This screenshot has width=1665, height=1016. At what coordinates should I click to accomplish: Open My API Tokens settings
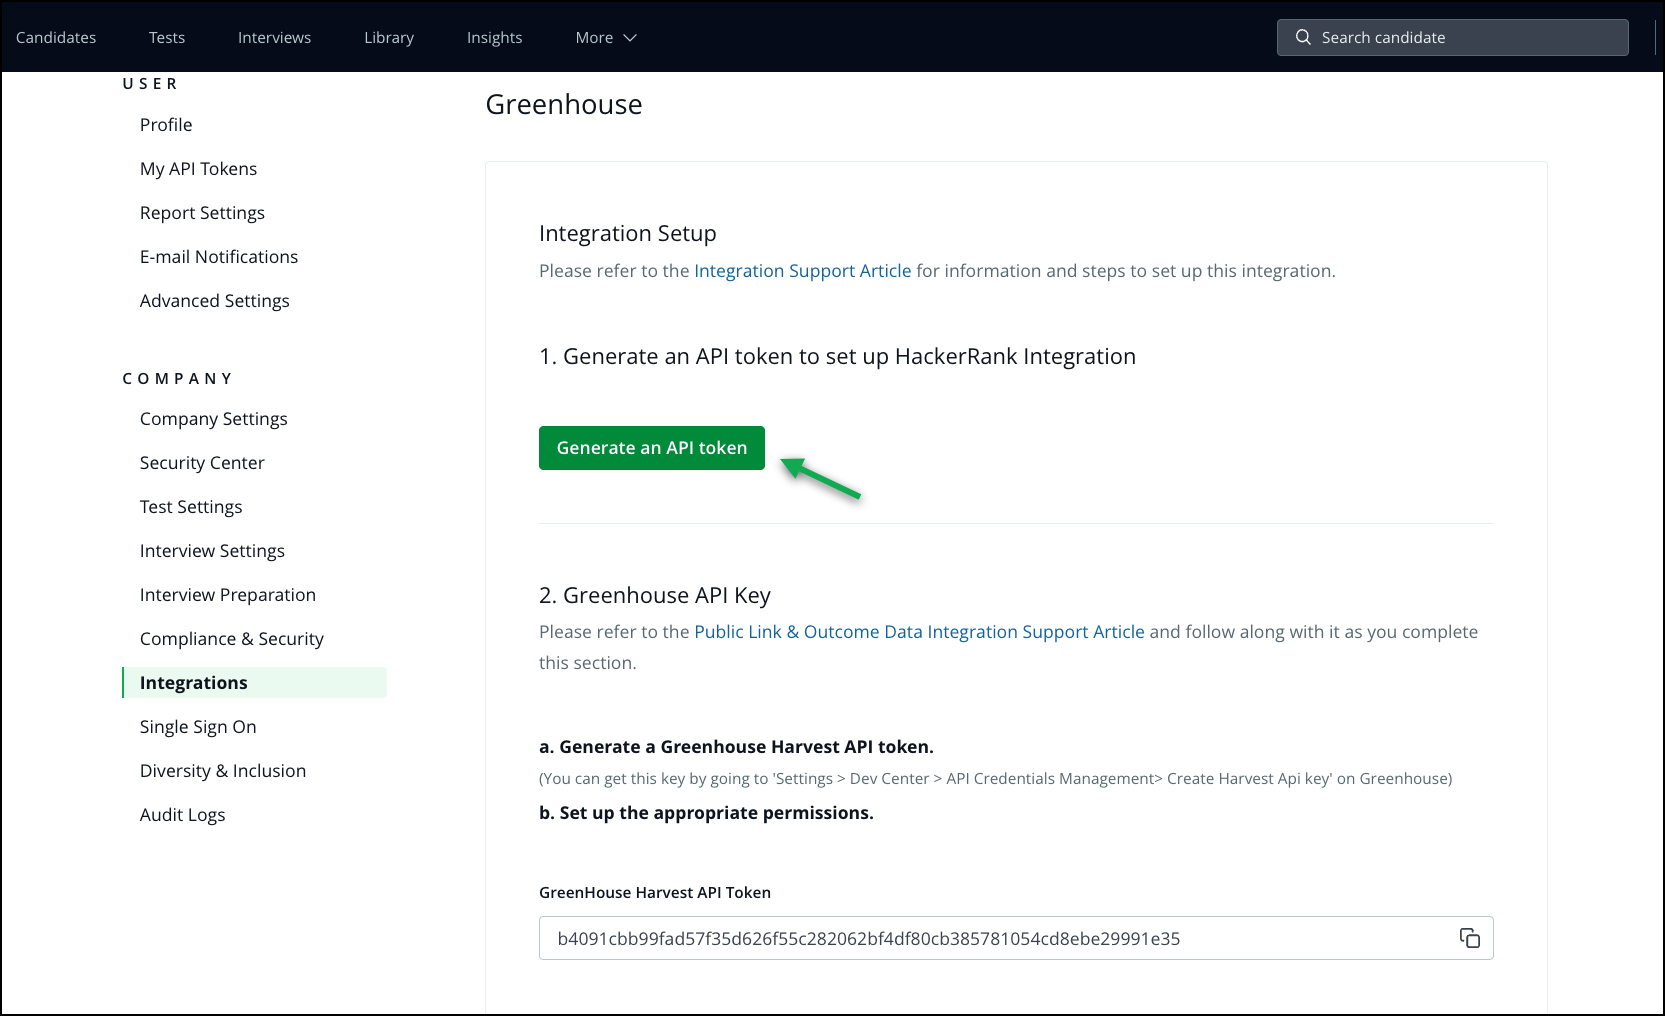click(x=198, y=169)
